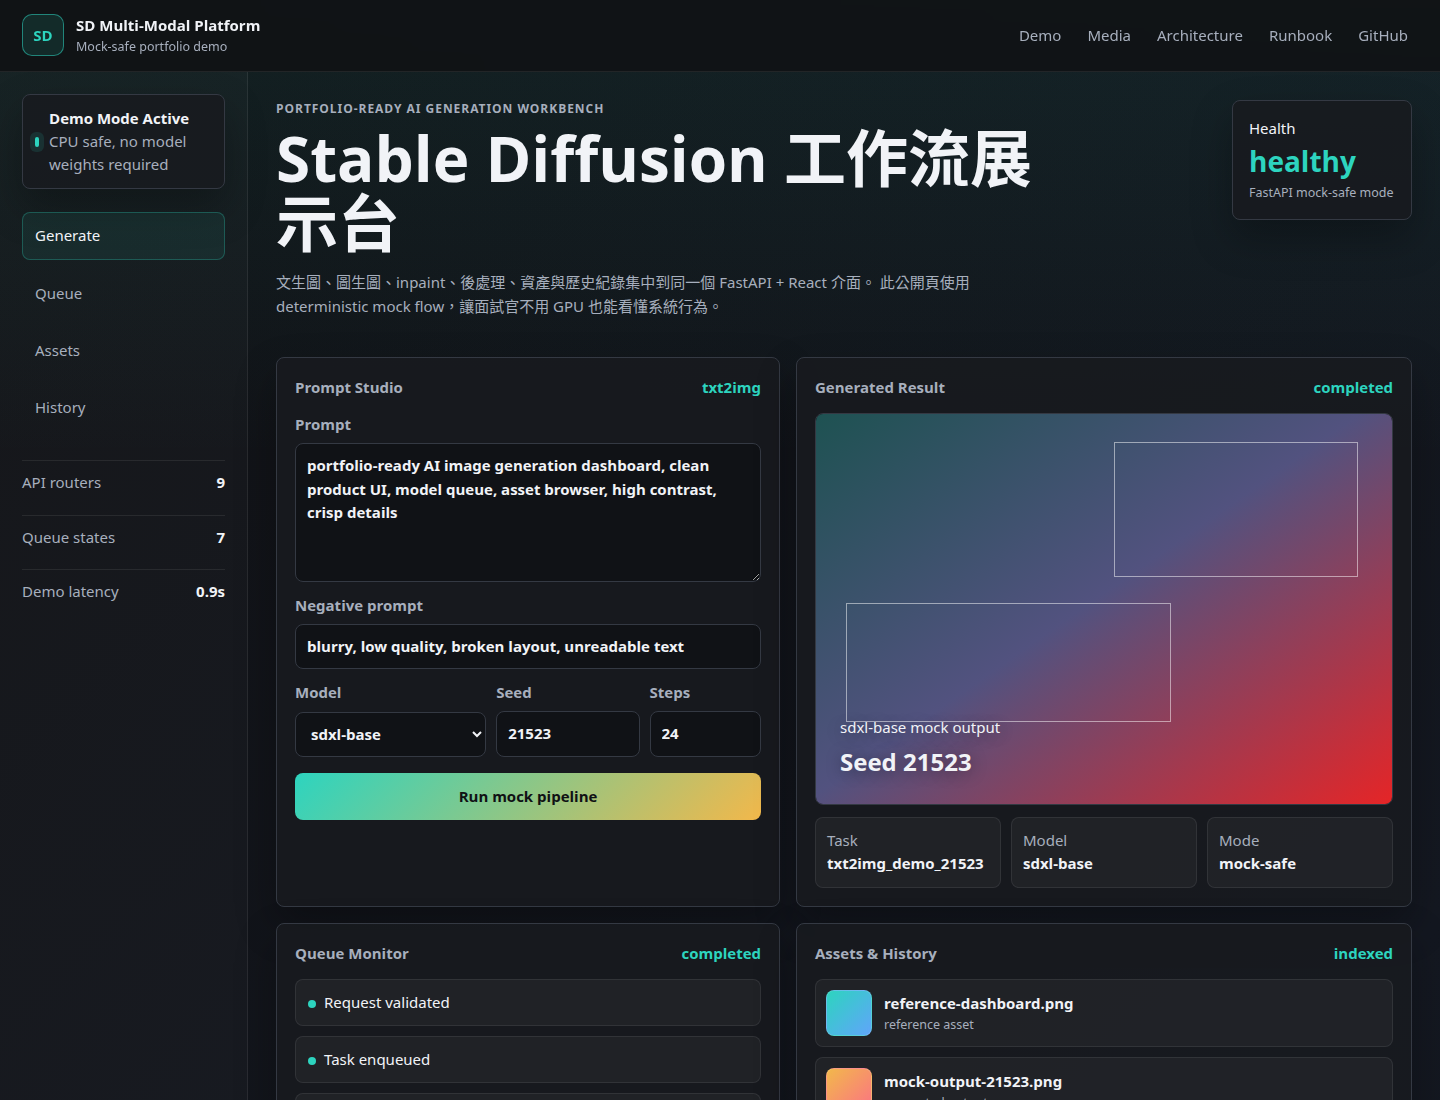Select the reference-dashboard.png asset thumbnail
The image size is (1440, 1100).
click(x=849, y=1013)
